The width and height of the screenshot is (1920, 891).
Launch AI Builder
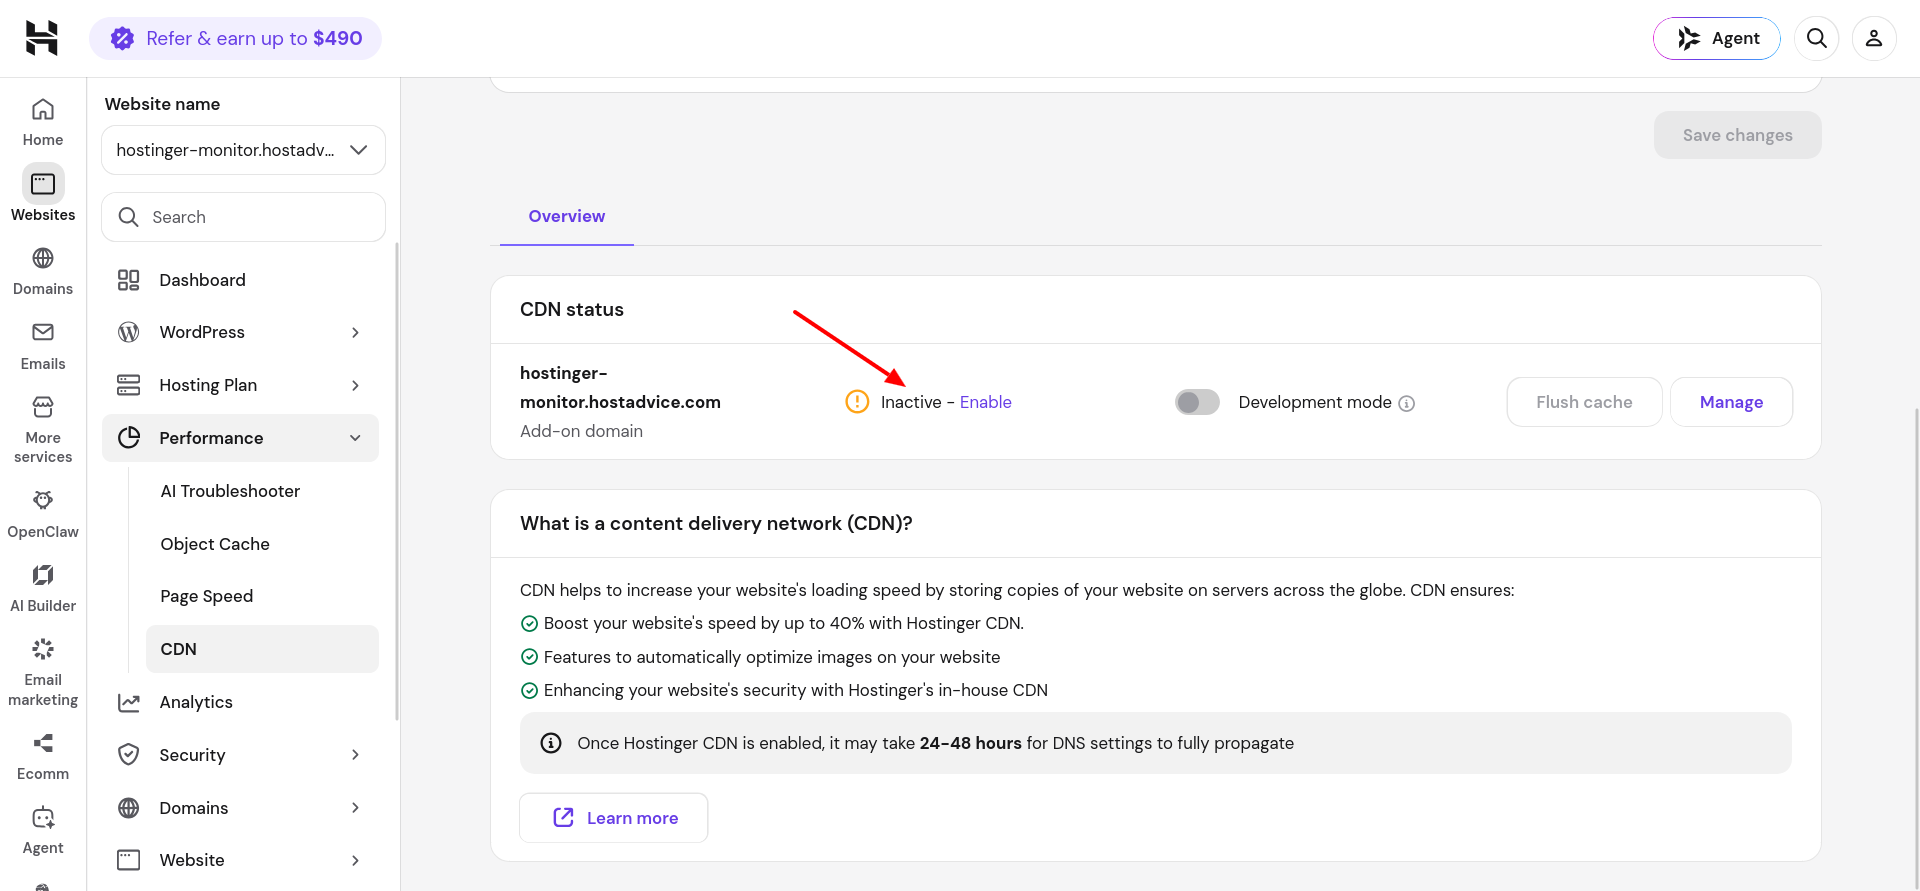43,588
